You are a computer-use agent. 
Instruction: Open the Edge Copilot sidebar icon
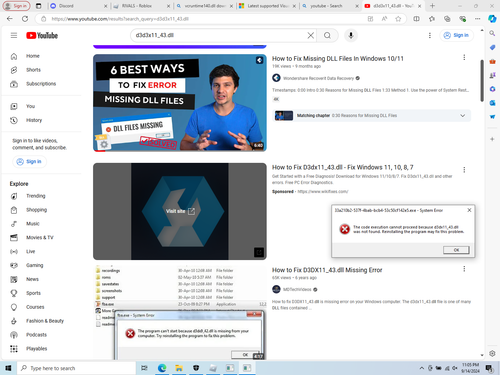pyautogui.click(x=492, y=19)
